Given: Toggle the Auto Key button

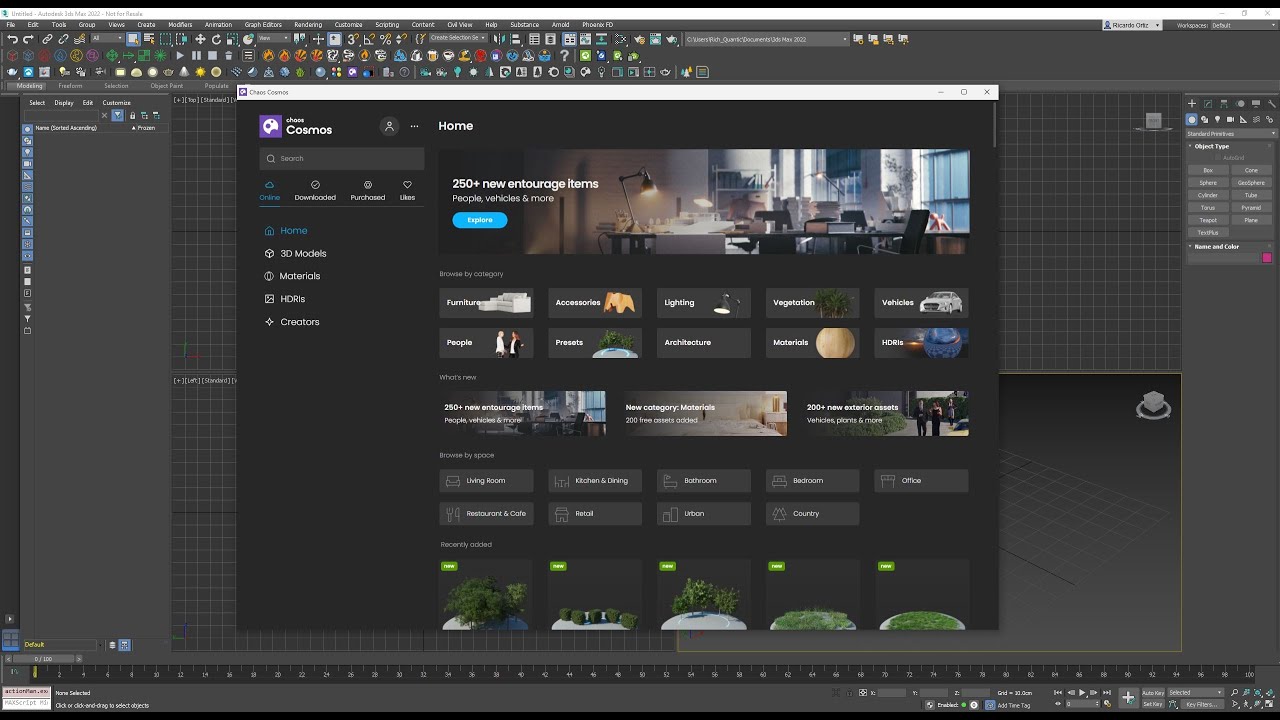Looking at the screenshot, I should point(1153,693).
